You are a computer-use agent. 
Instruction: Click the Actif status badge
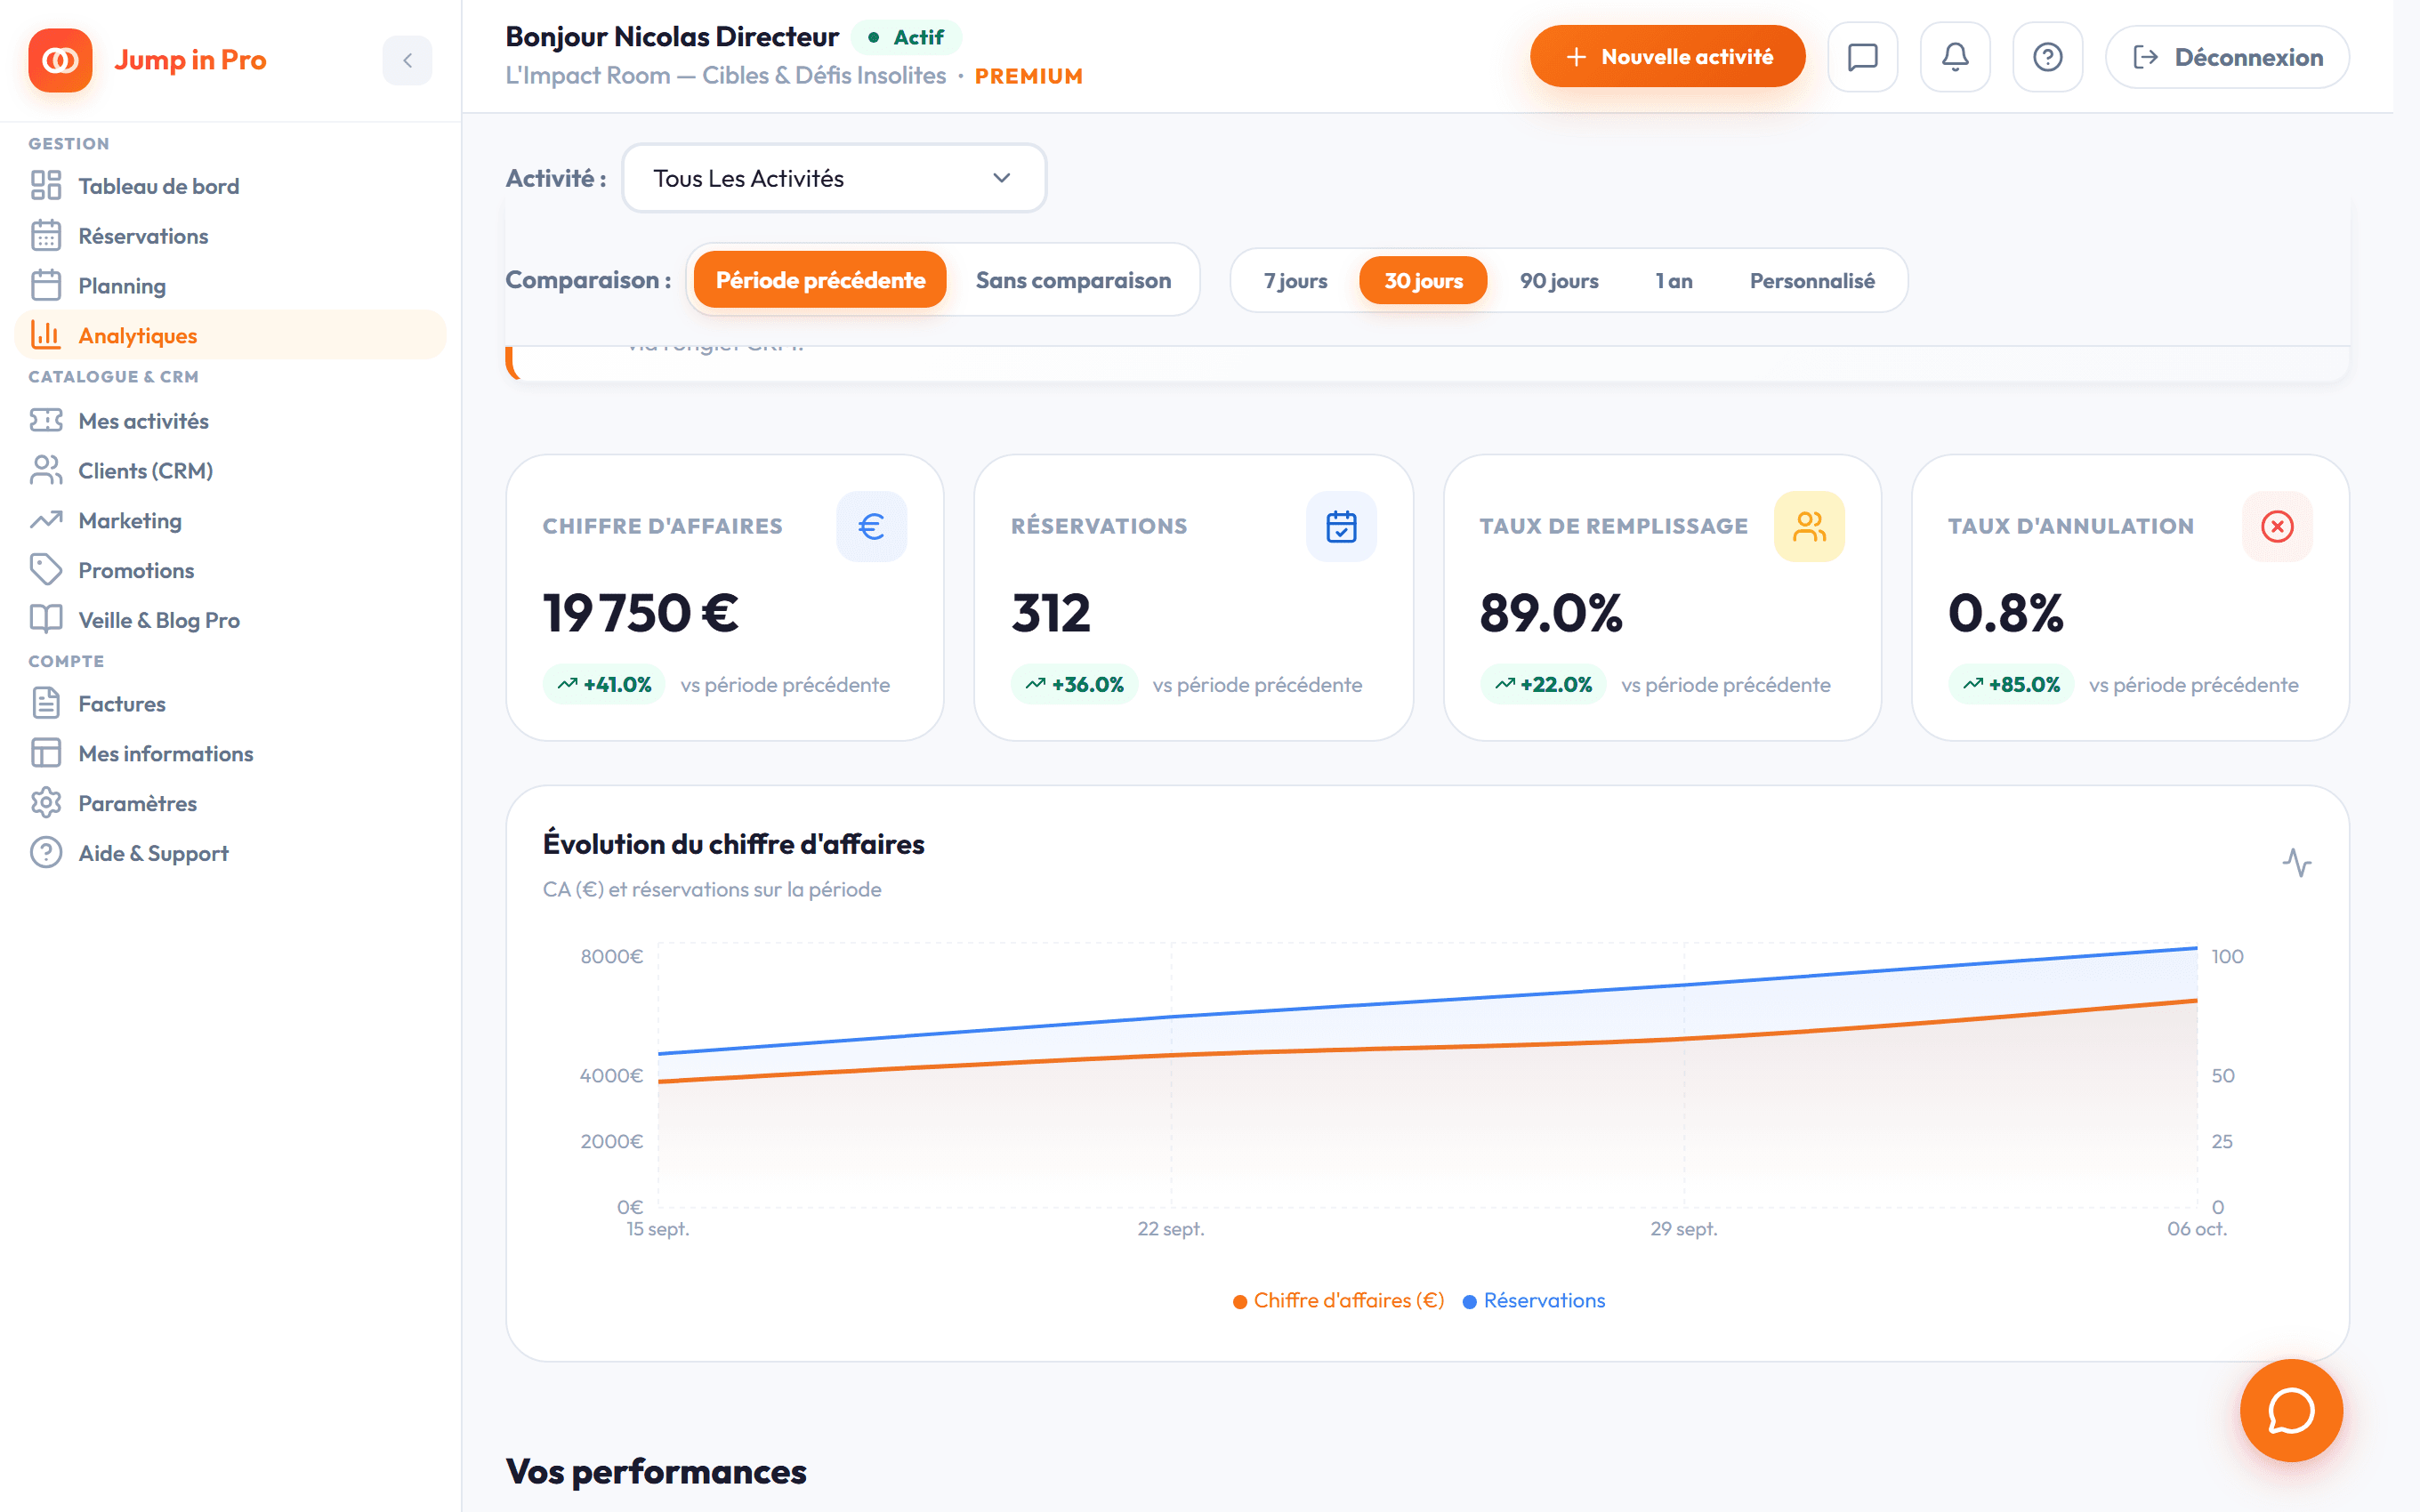tap(906, 37)
